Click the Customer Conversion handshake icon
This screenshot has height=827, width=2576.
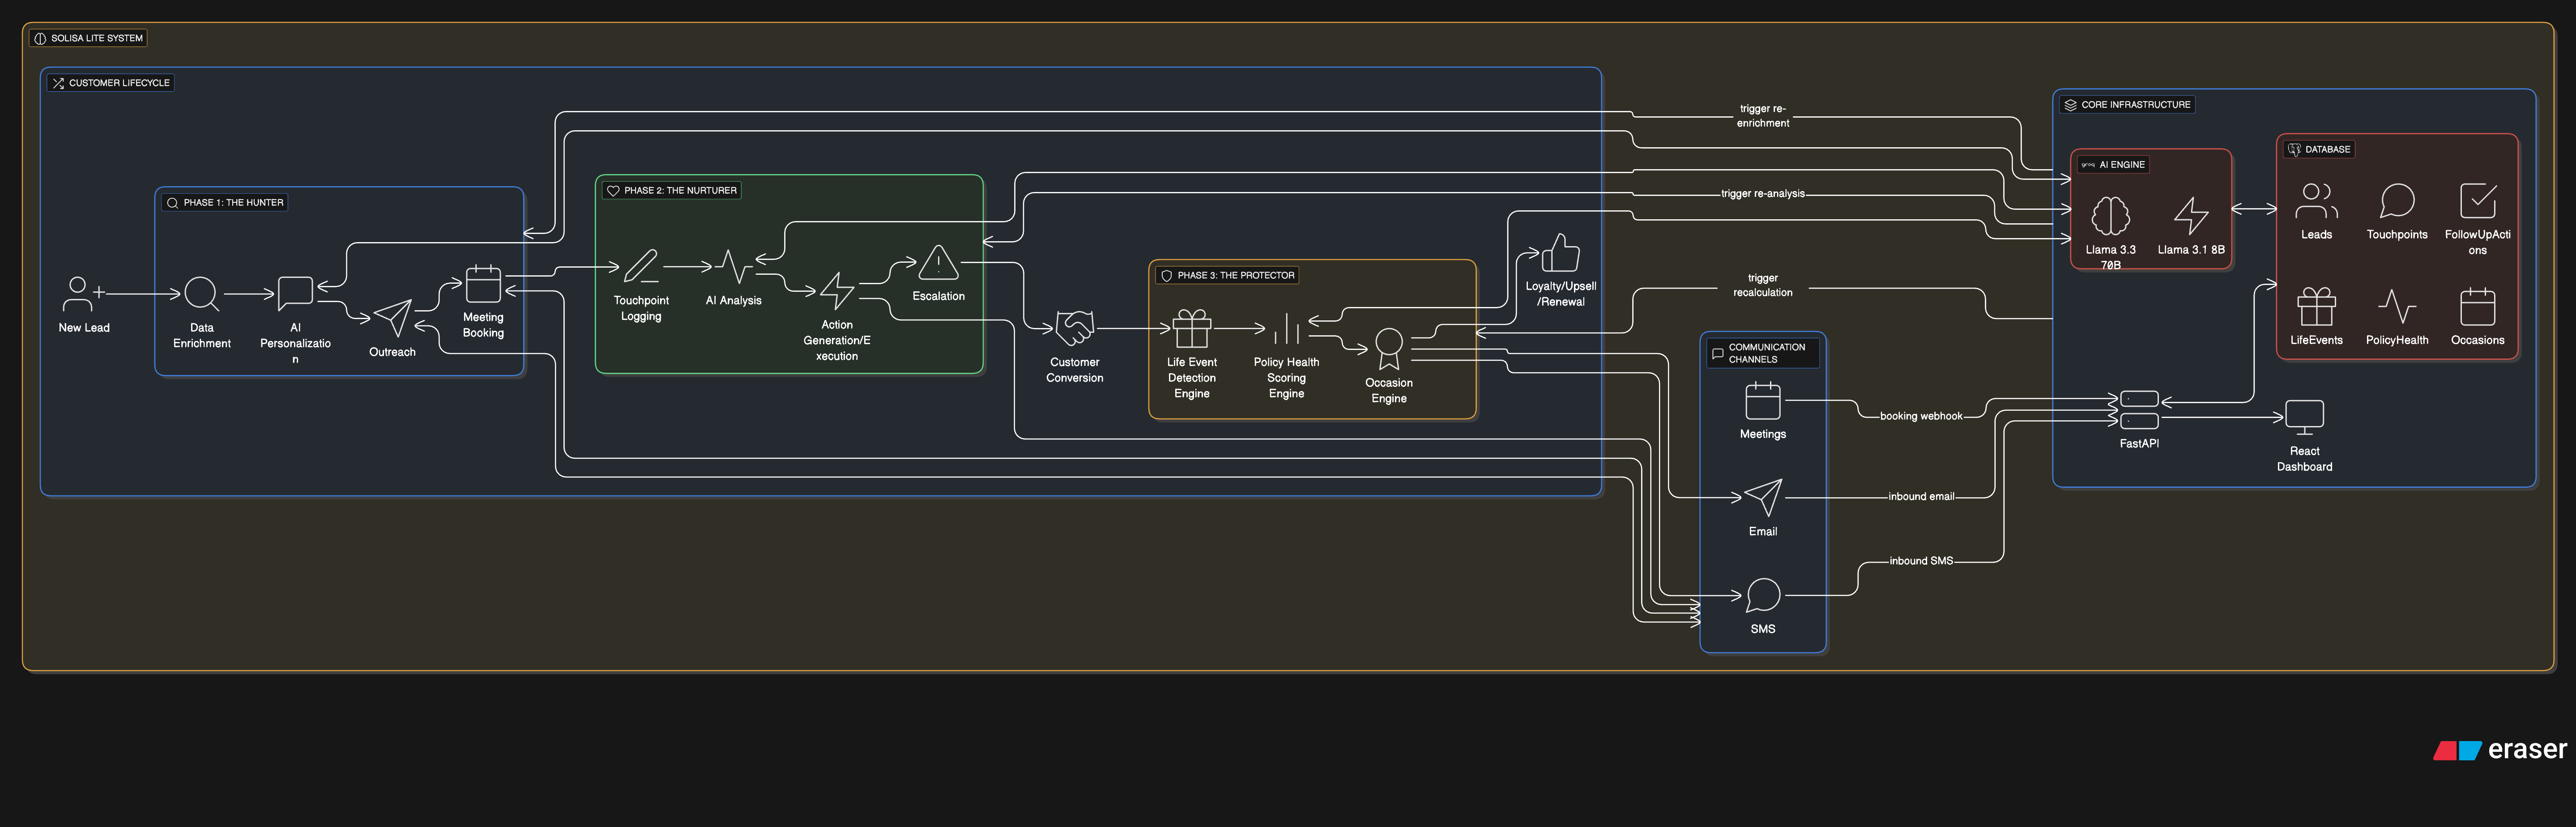point(1074,328)
